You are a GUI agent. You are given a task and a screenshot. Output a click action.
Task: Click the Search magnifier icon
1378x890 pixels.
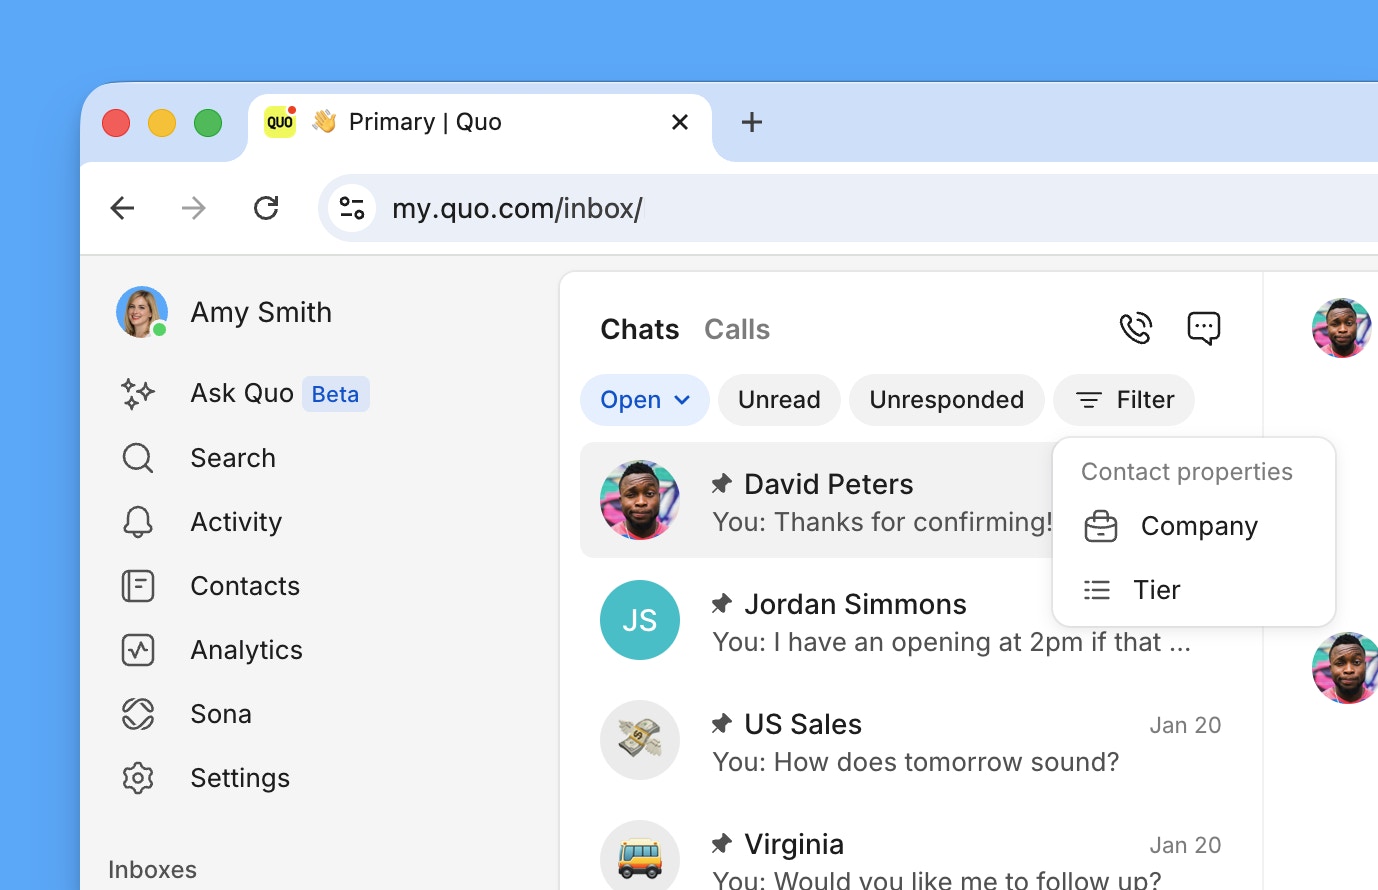coord(138,458)
